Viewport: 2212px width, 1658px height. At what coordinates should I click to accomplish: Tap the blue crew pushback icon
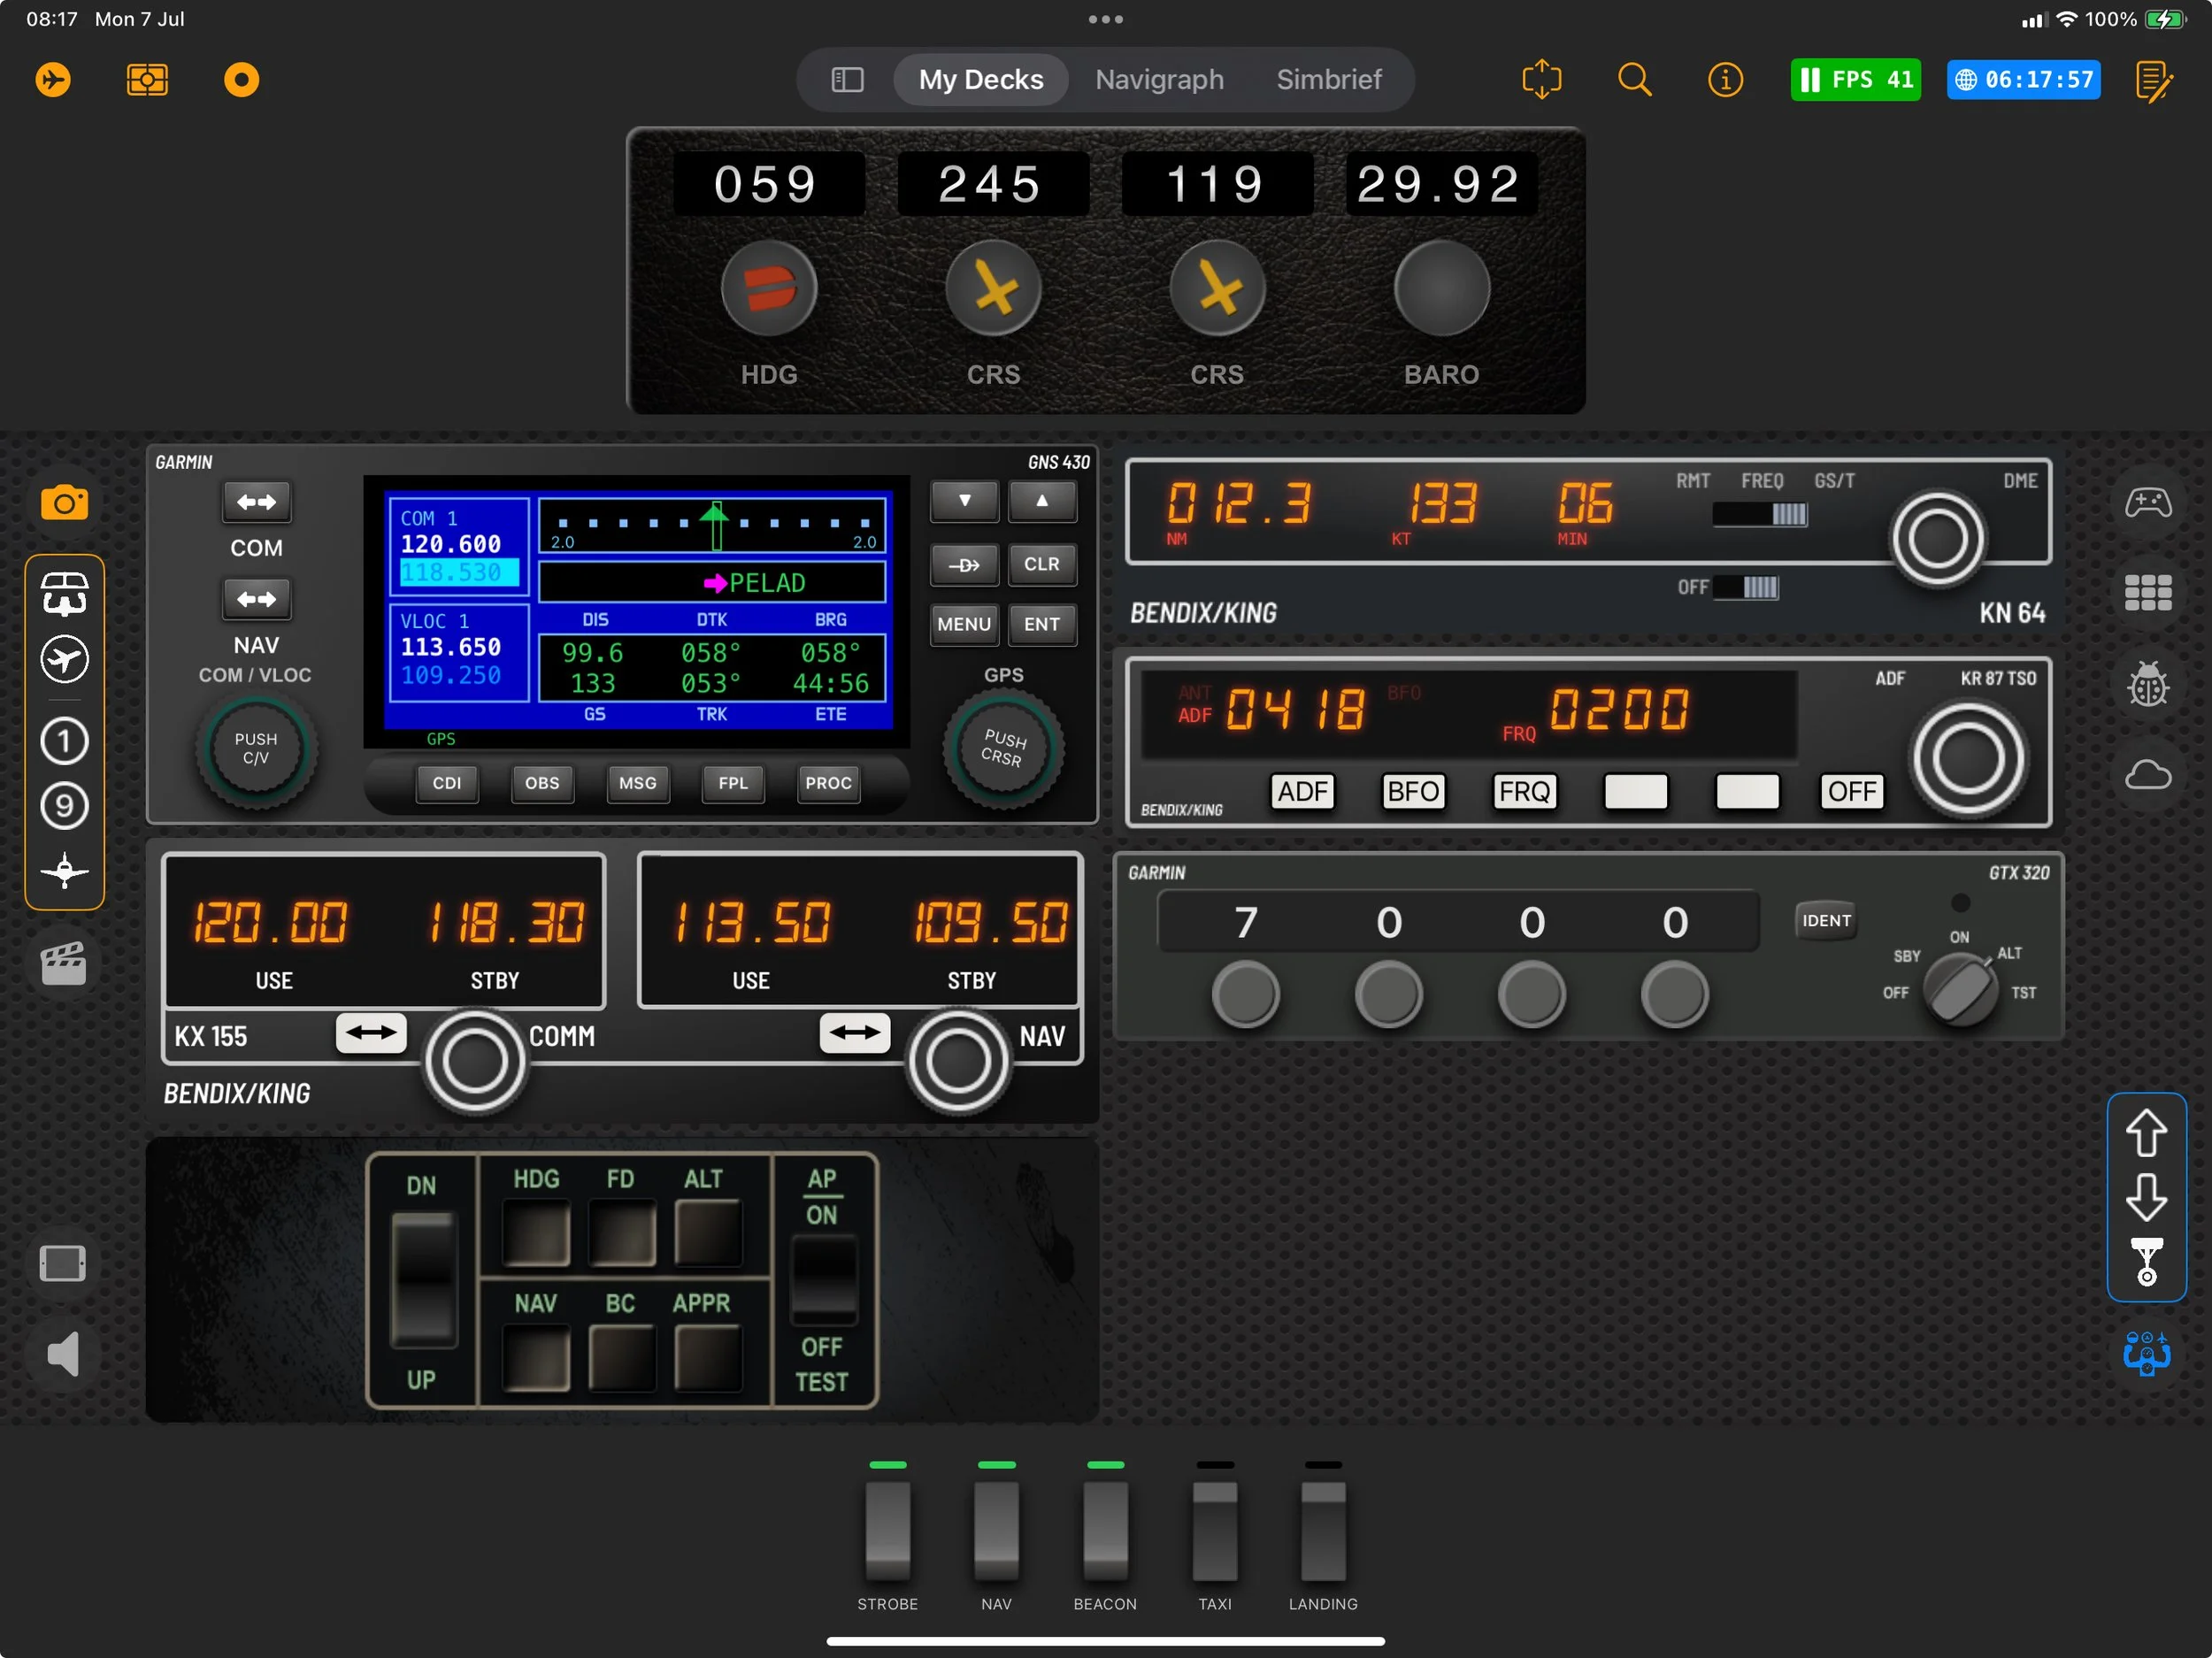click(x=2146, y=1354)
